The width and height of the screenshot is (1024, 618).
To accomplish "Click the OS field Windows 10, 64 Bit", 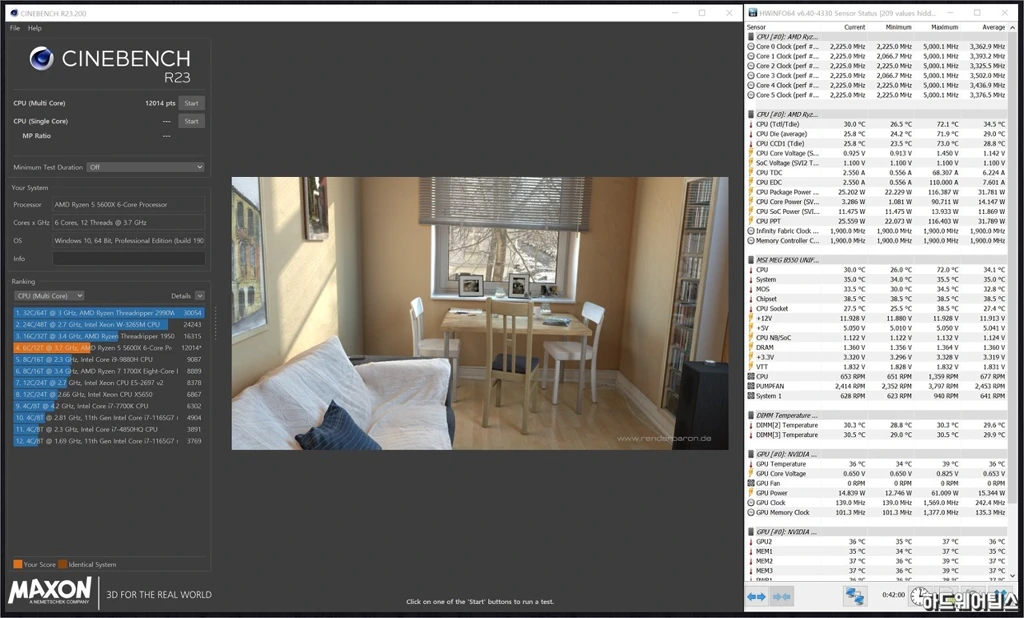I will [129, 240].
